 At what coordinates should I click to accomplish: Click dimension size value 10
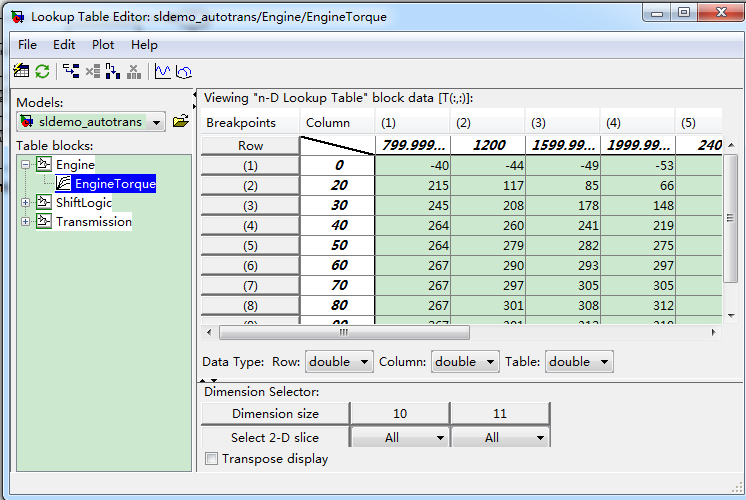(x=400, y=413)
